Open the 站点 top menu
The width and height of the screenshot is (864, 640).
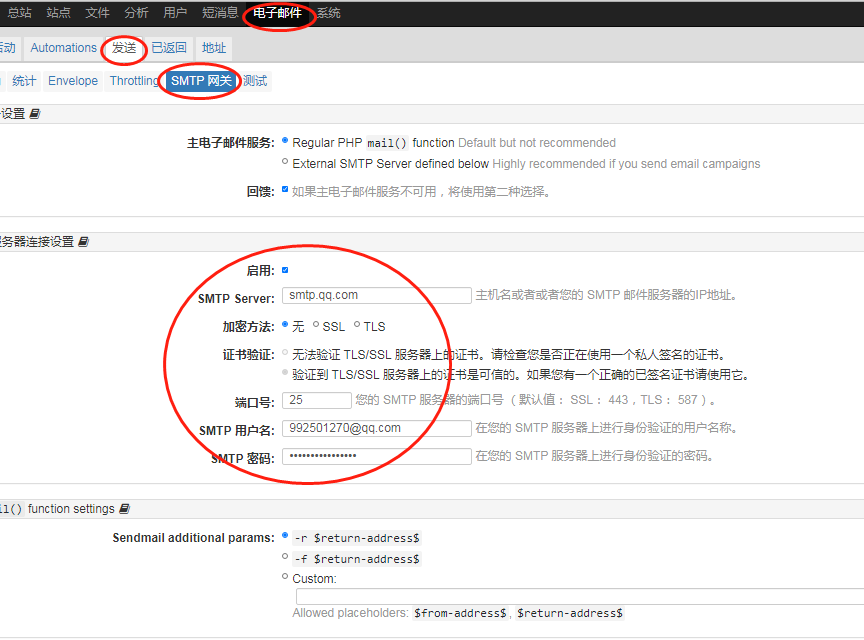pos(58,13)
